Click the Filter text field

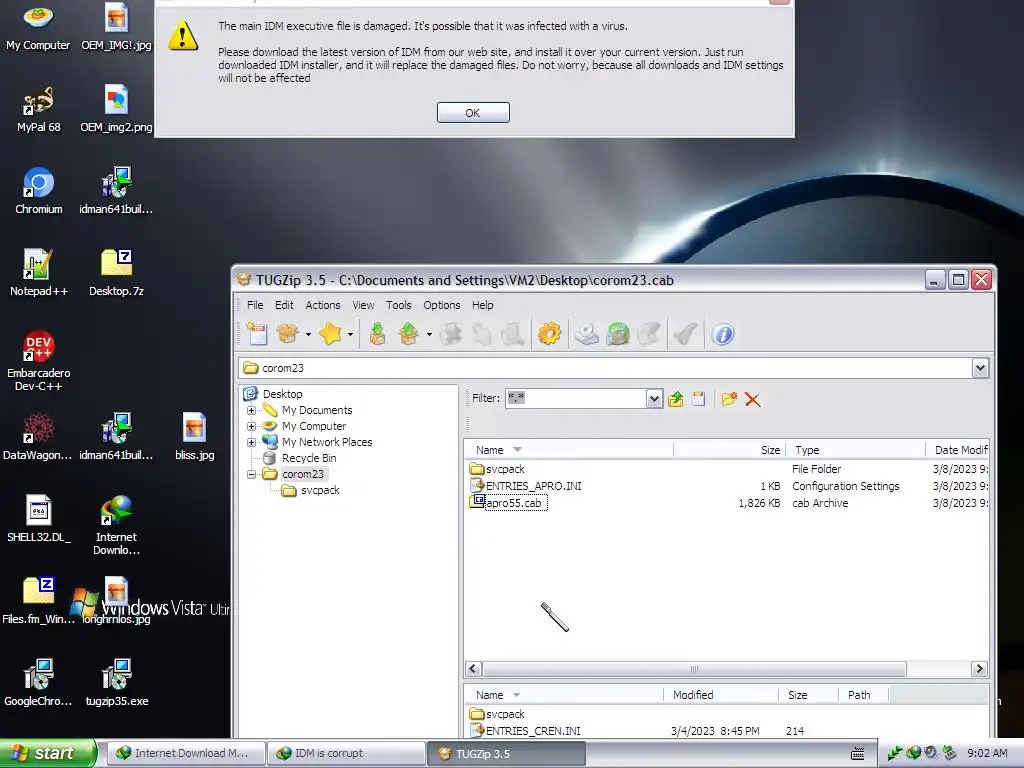[577, 398]
